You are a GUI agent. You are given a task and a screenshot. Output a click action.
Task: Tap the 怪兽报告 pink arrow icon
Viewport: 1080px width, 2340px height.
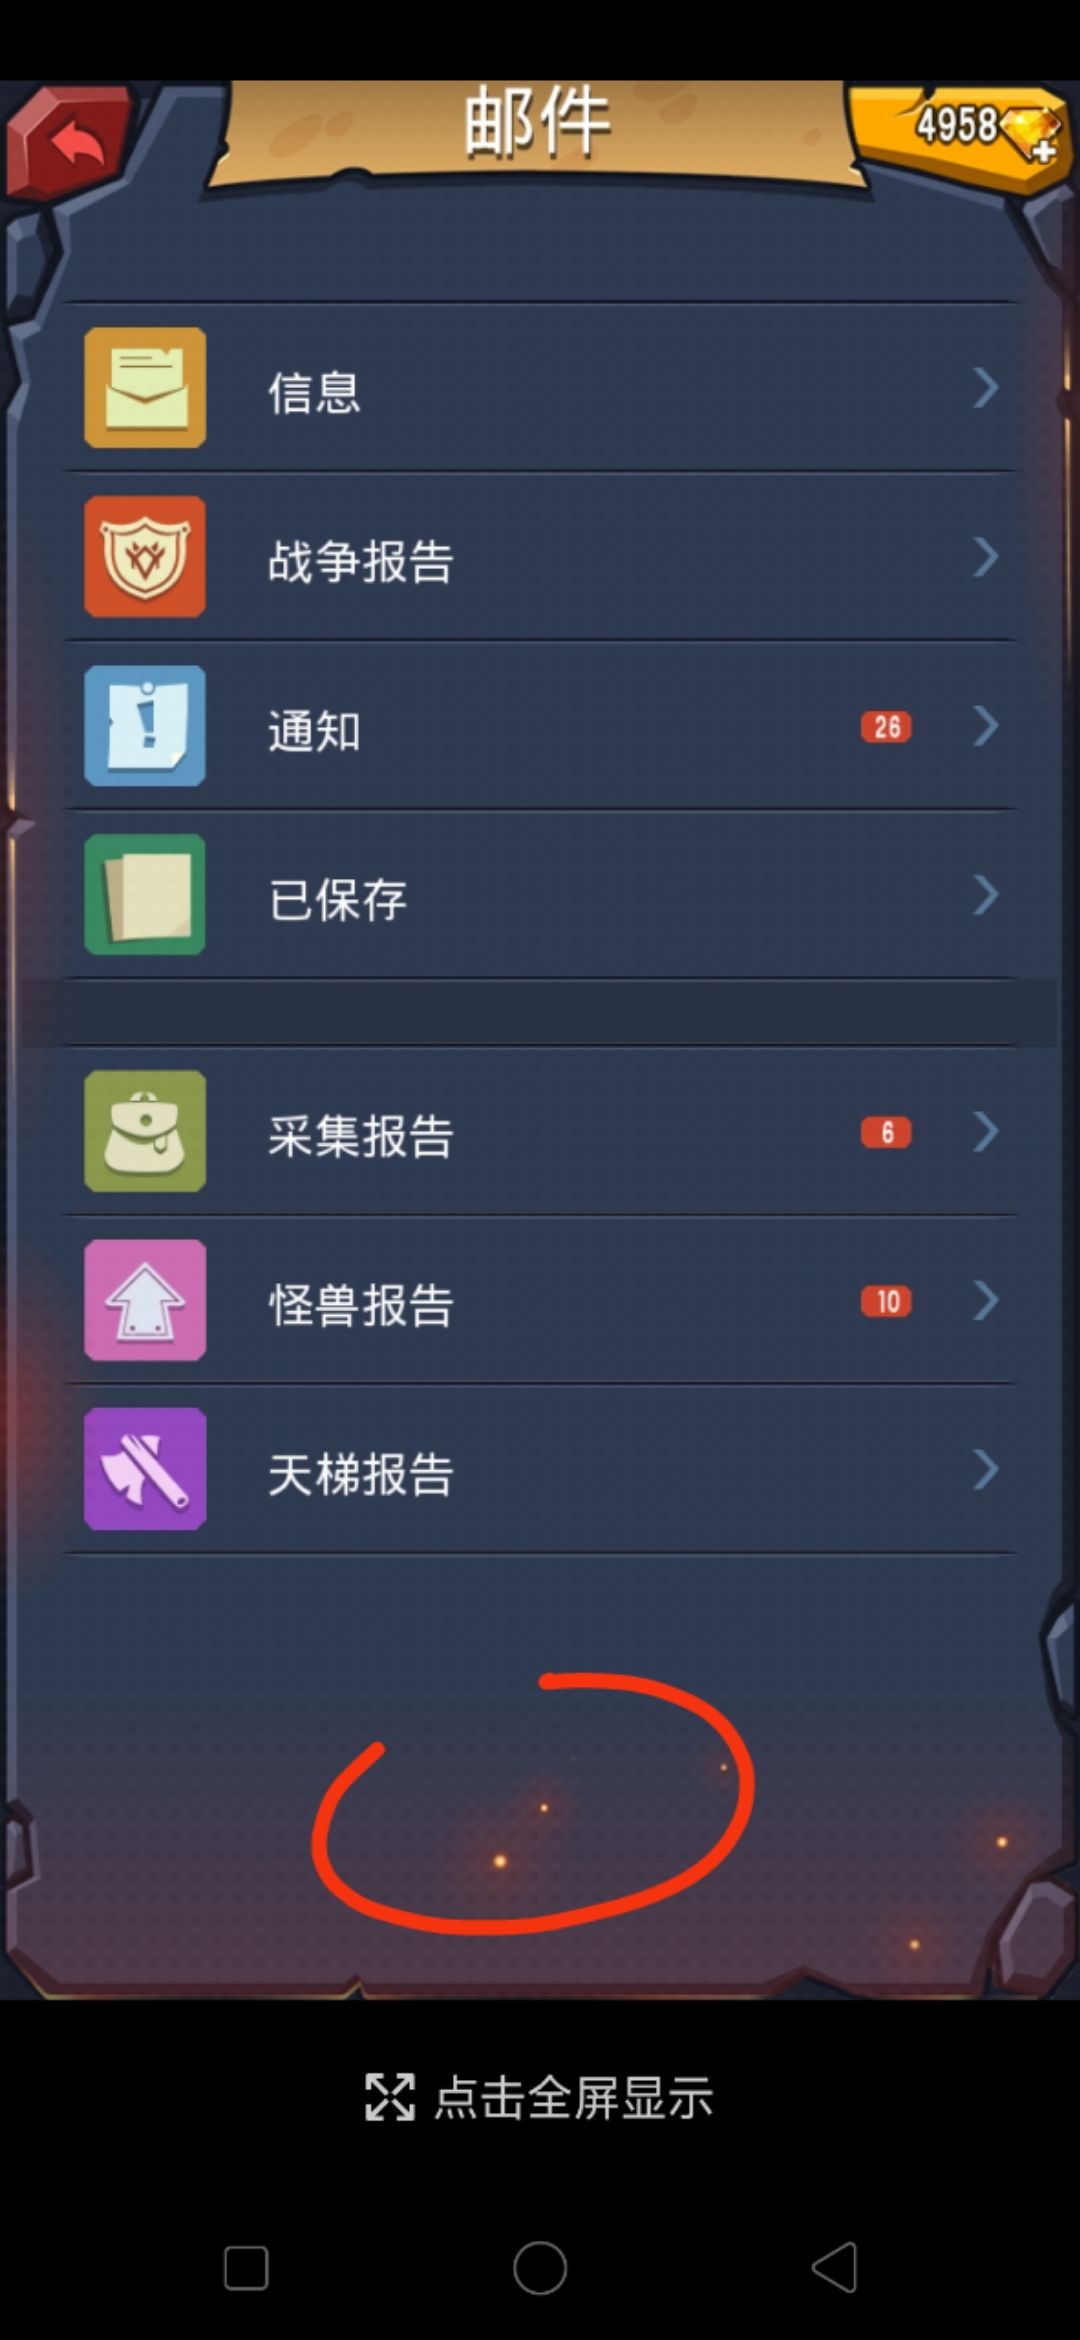145,1300
